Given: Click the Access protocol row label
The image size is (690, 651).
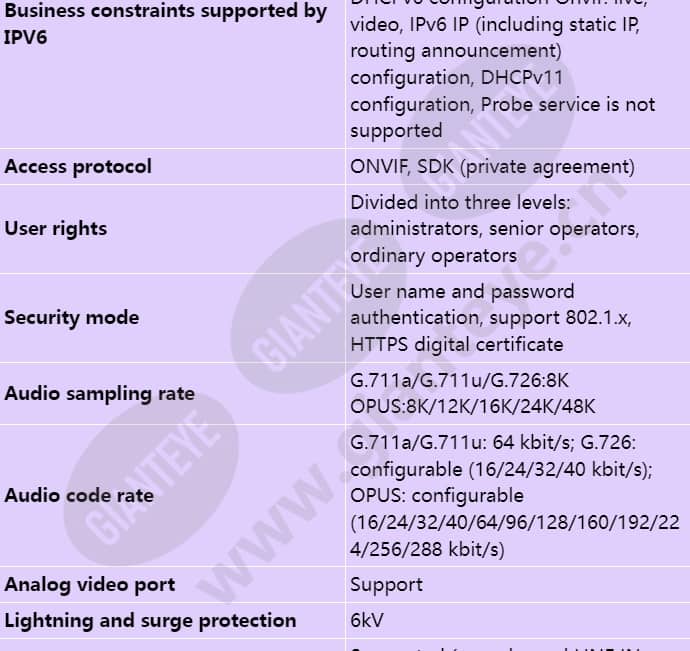Looking at the screenshot, I should click(x=78, y=167).
